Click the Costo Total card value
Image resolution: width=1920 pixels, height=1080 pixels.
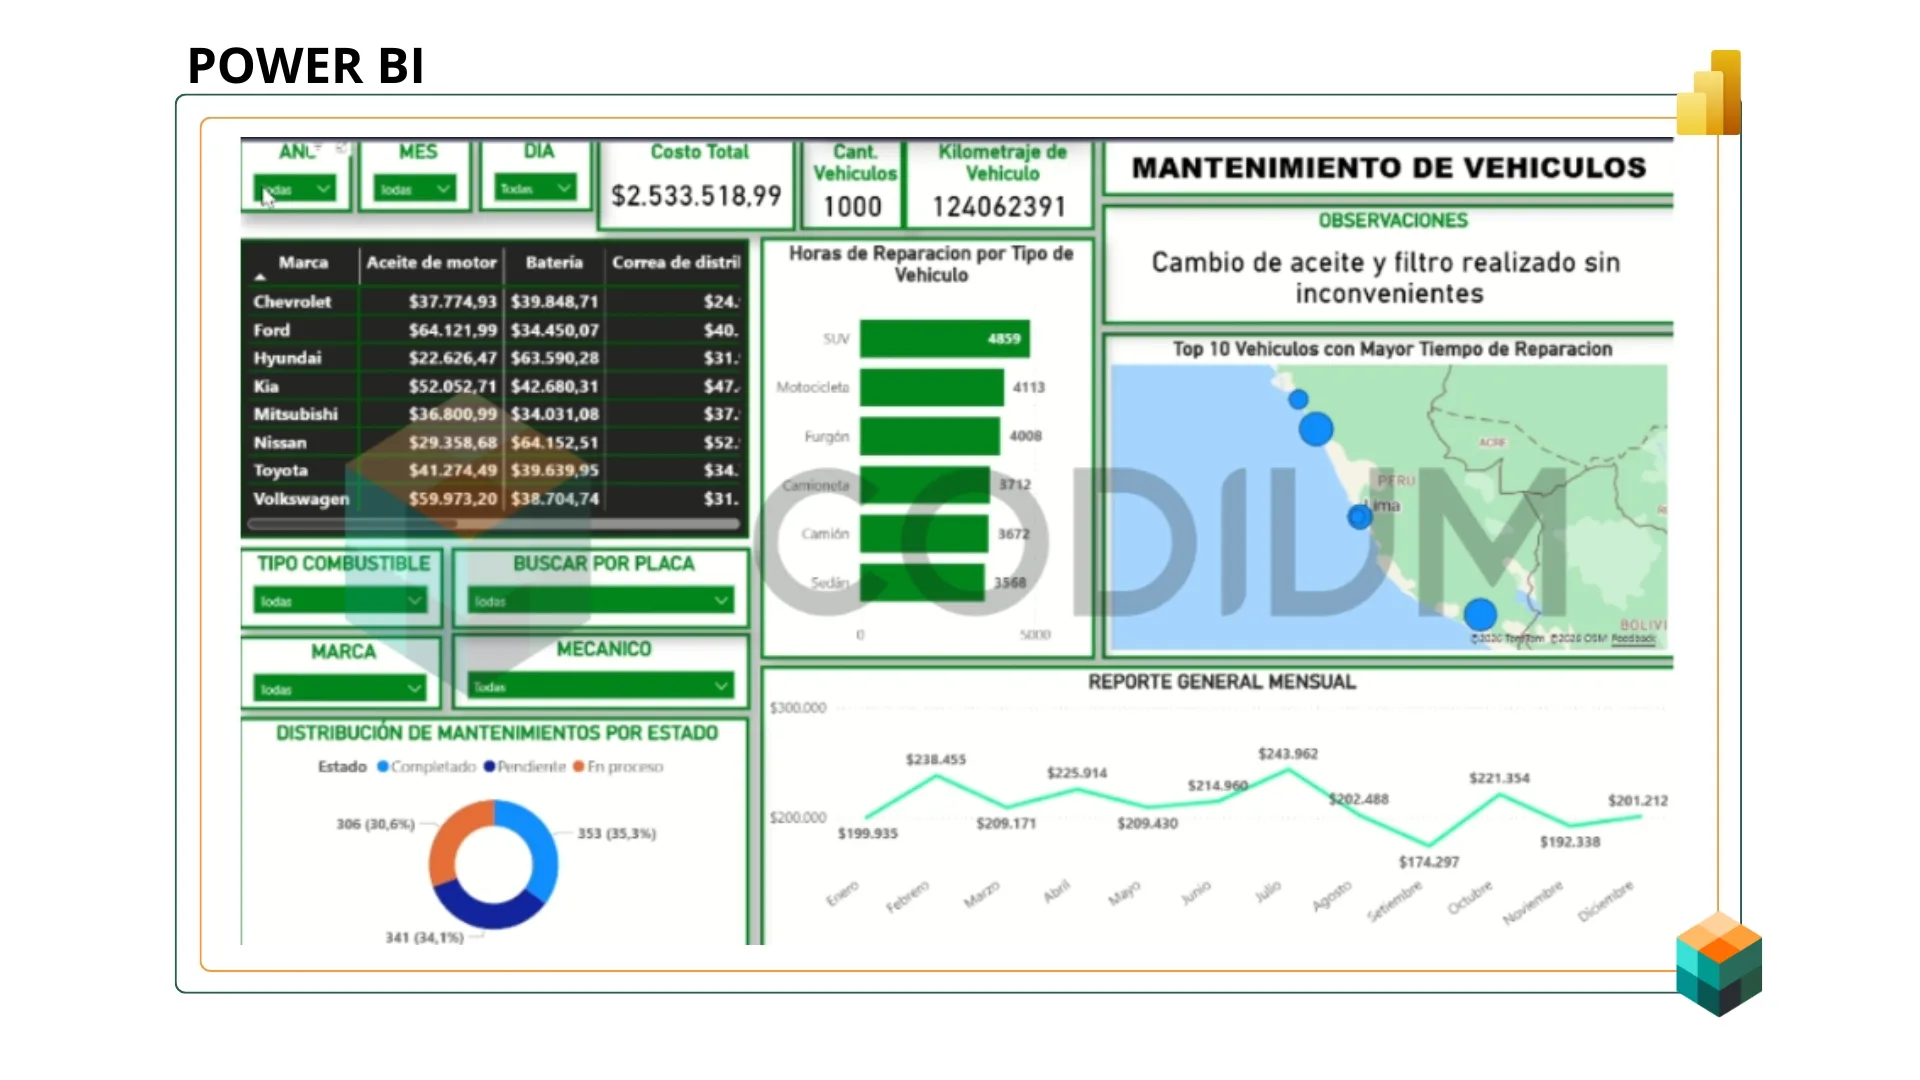(696, 196)
